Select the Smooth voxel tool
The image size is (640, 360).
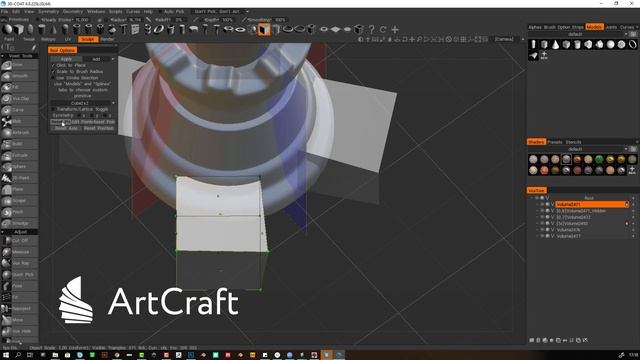(x=20, y=76)
